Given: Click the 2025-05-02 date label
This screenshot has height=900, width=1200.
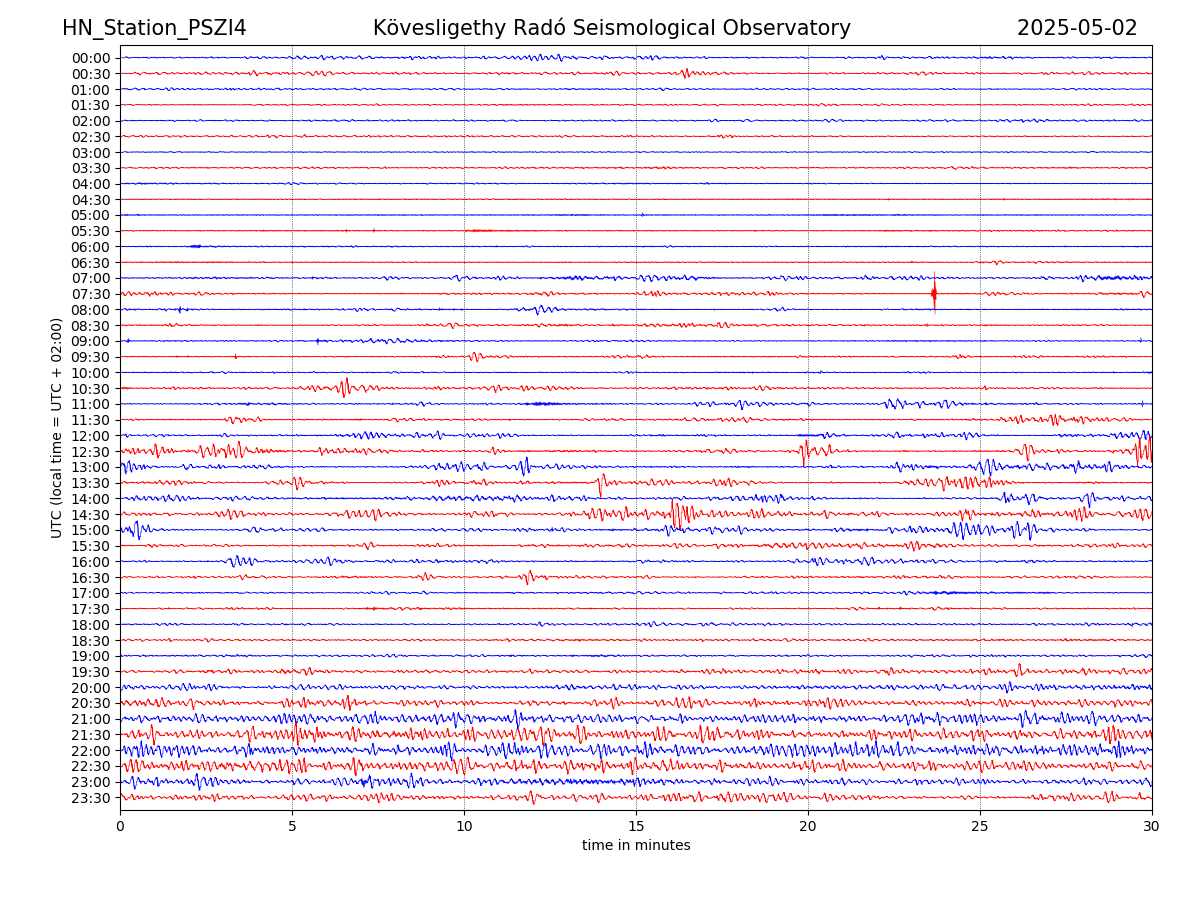Looking at the screenshot, I should click(x=1076, y=28).
